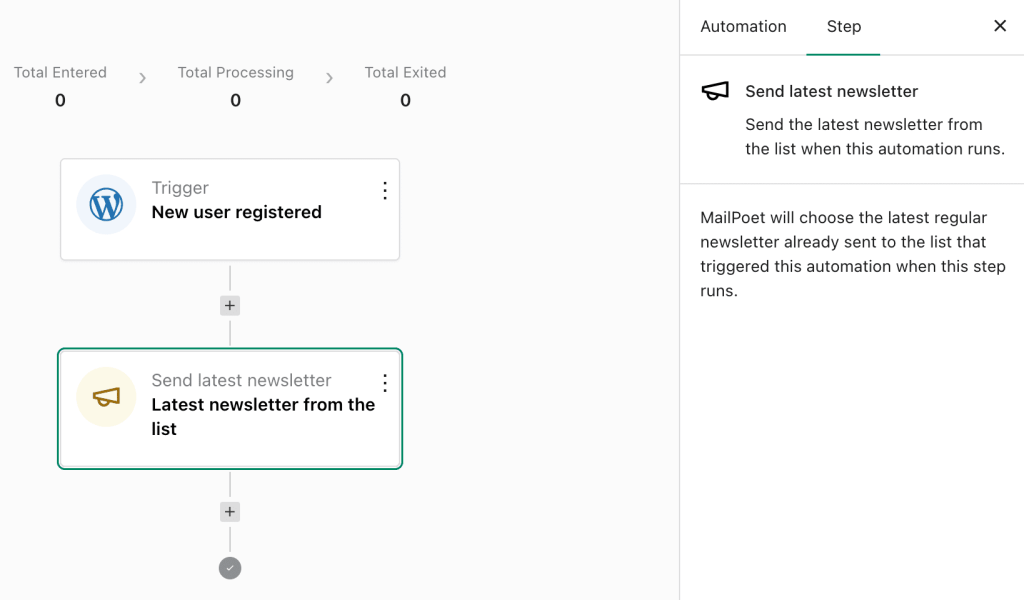Image resolution: width=1024 pixels, height=600 pixels.
Task: Click chevron between Total Processing and Exited
Action: coord(329,78)
